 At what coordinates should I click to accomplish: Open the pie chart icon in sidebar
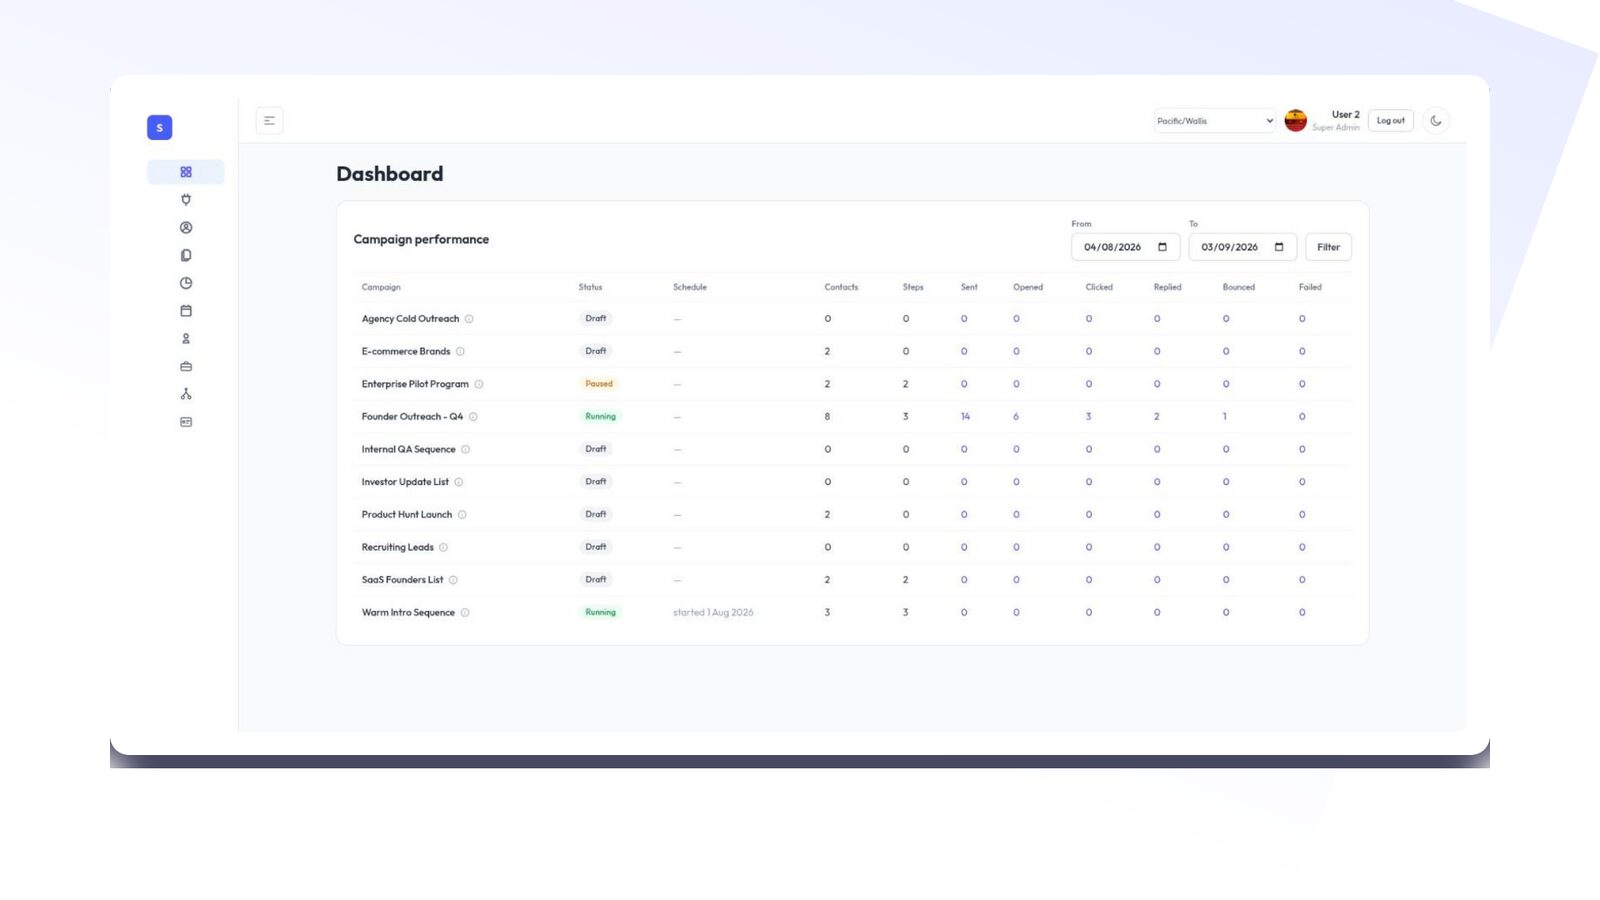coord(186,283)
